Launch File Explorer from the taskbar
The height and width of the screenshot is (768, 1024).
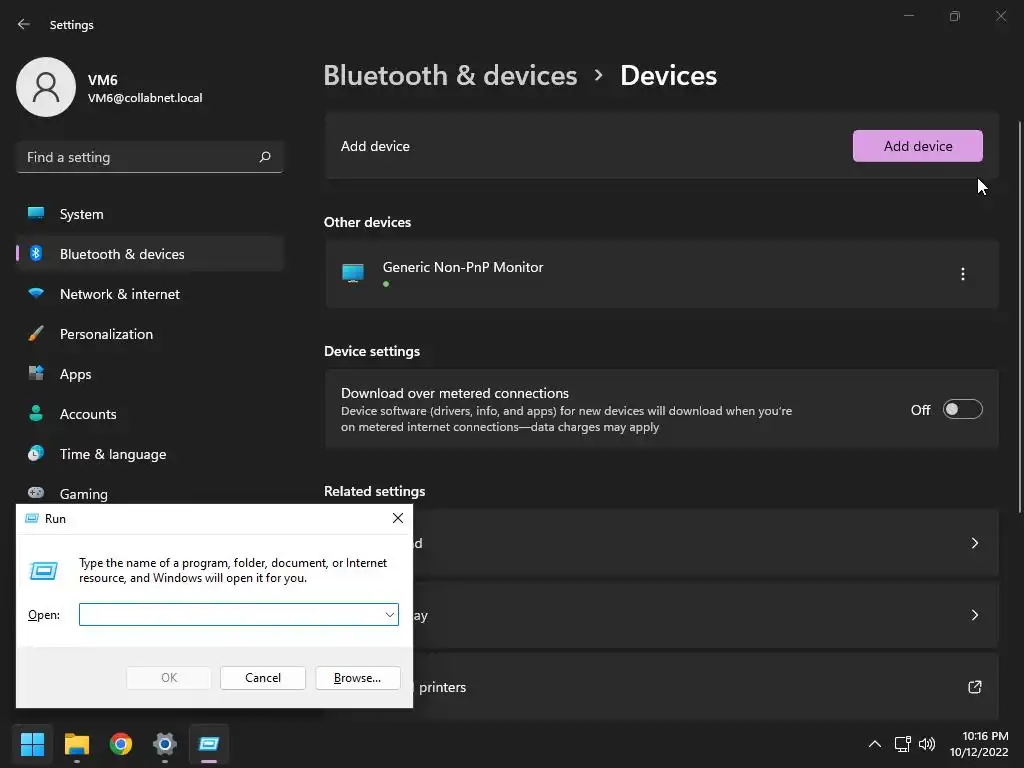[76, 744]
